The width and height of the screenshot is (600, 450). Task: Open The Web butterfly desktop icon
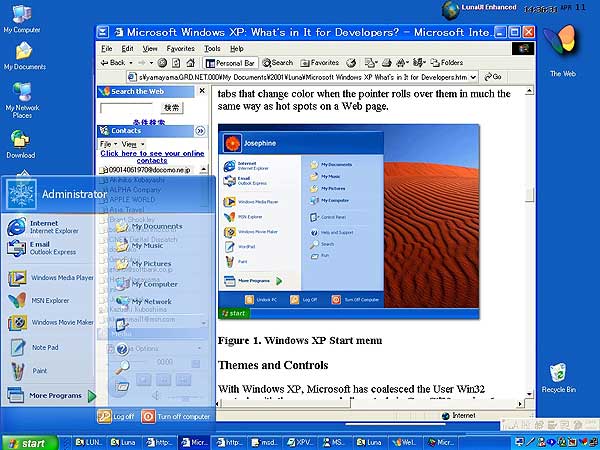click(x=562, y=52)
